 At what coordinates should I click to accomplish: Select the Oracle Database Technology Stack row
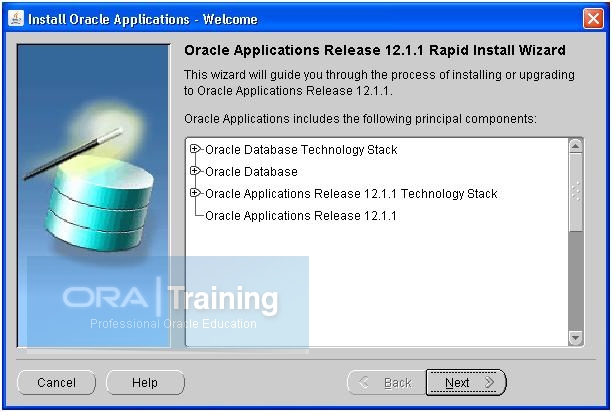[x=301, y=150]
